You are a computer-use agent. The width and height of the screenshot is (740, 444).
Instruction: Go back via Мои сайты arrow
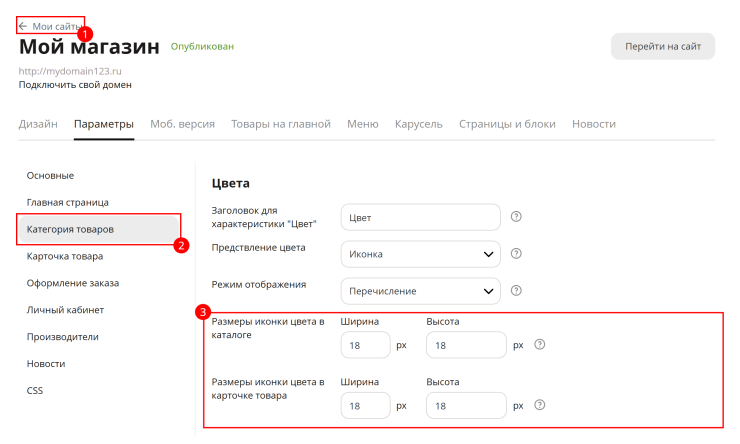tap(23, 26)
